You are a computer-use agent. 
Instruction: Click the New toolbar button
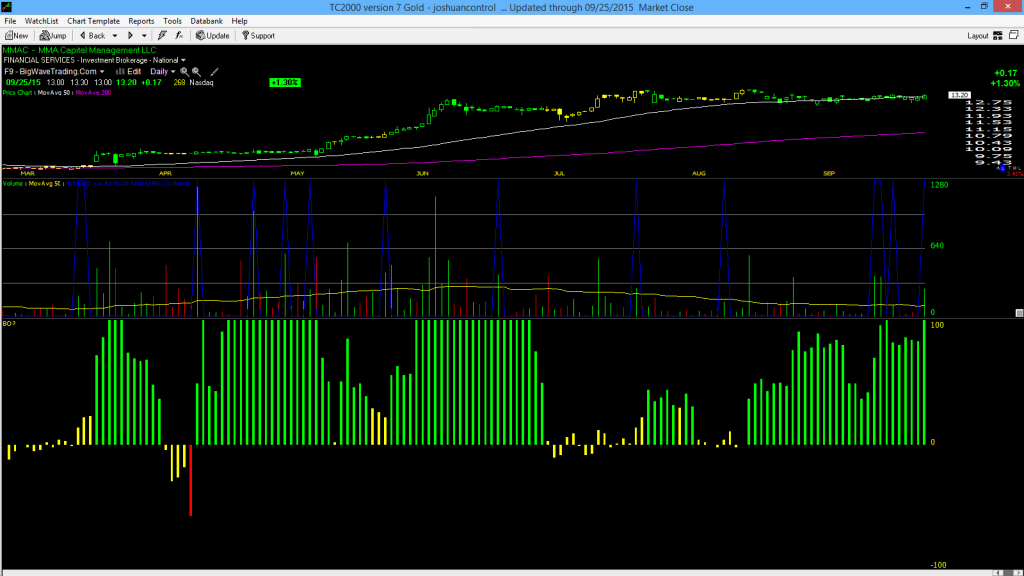(16, 36)
